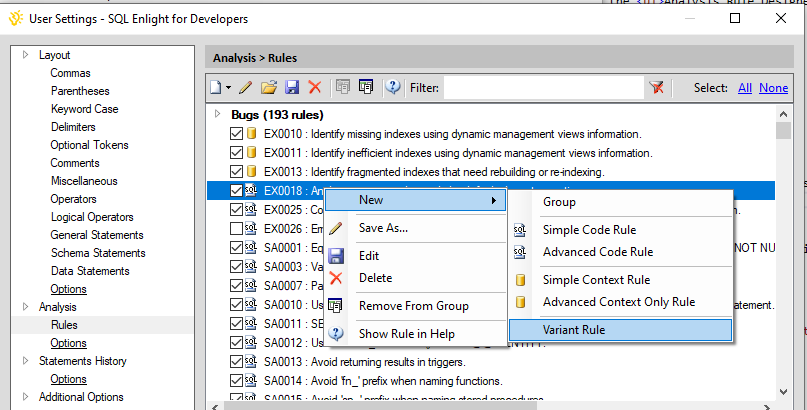Viewport: 807px width, 410px height.
Task: Click the floppy disk Save icon in toolbar
Action: [x=292, y=87]
